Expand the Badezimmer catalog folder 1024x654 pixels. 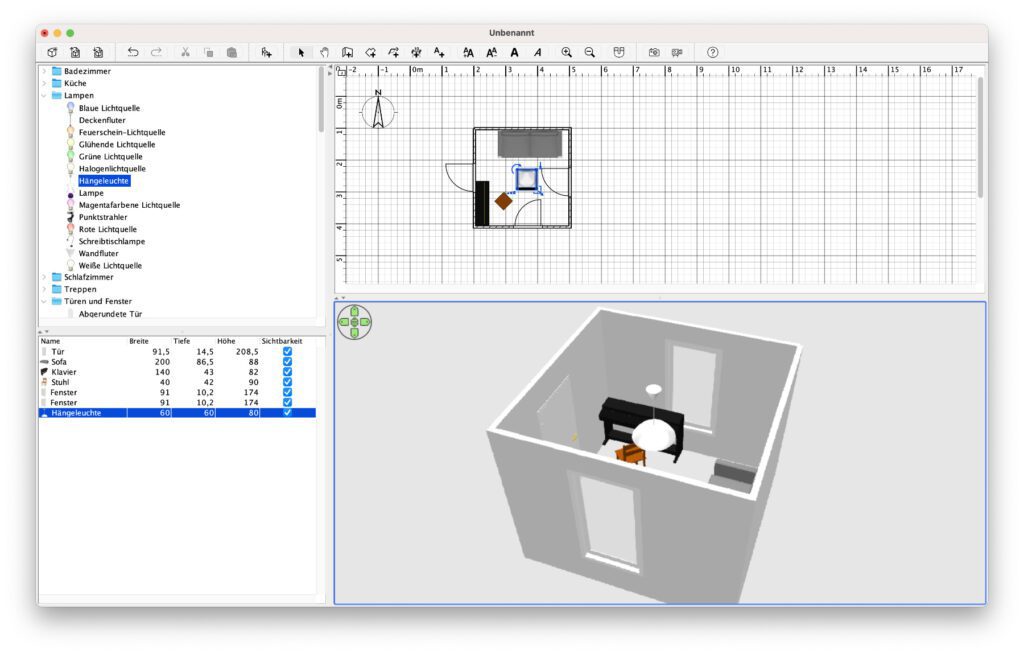coord(44,71)
